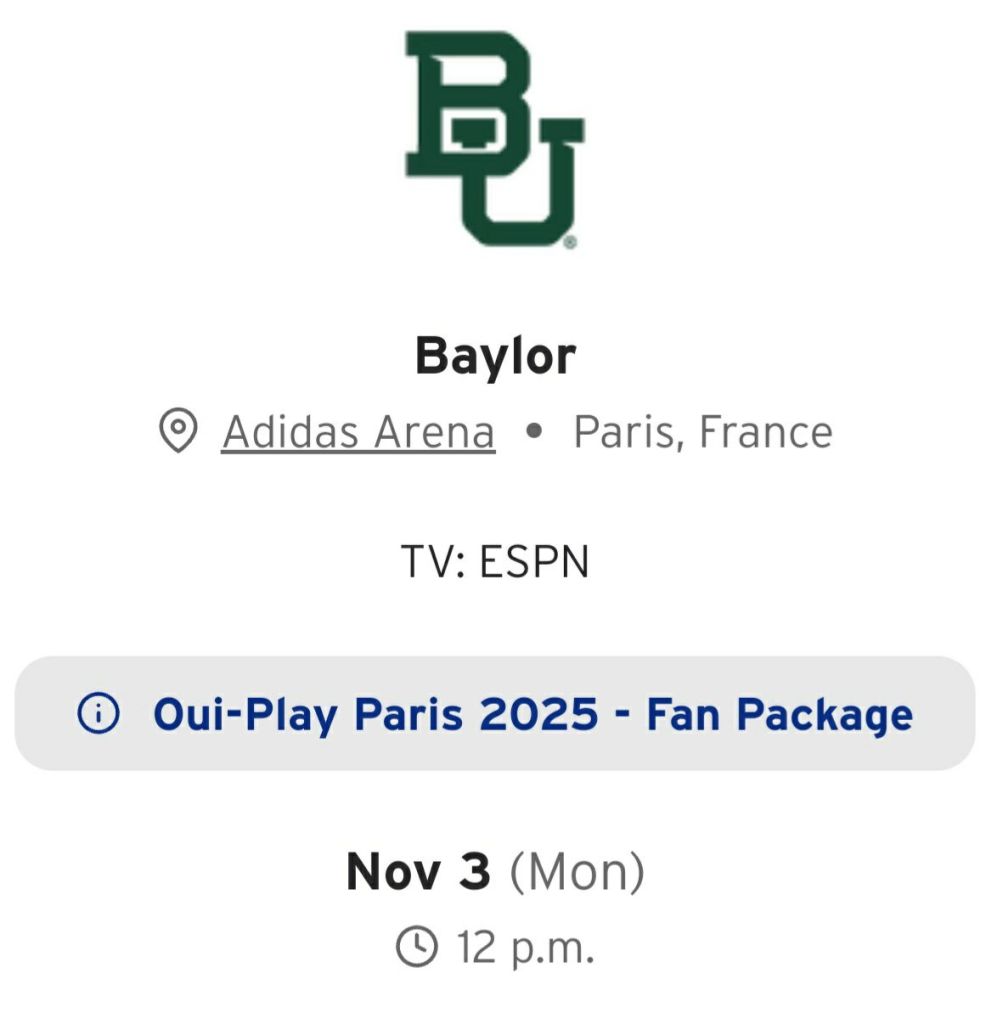Tap the location pin icon
The image size is (1003, 1024).
[x=178, y=432]
